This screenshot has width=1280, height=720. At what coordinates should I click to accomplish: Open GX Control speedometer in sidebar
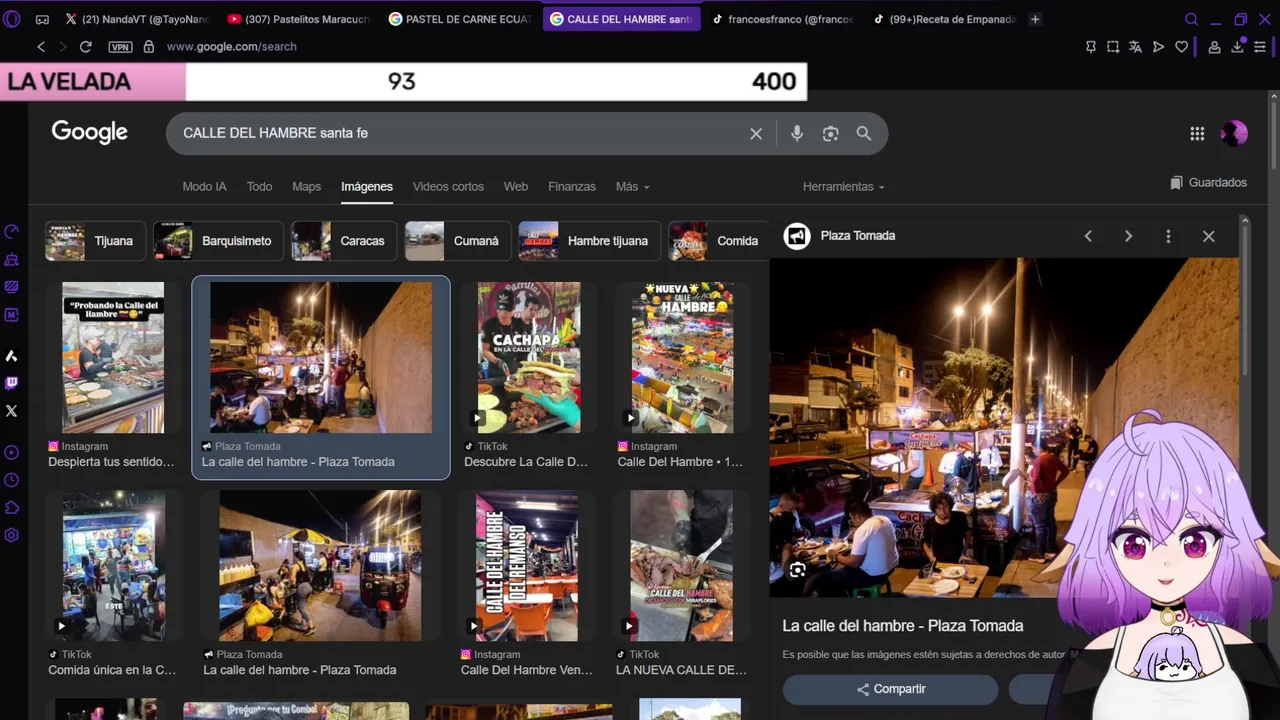pos(12,232)
